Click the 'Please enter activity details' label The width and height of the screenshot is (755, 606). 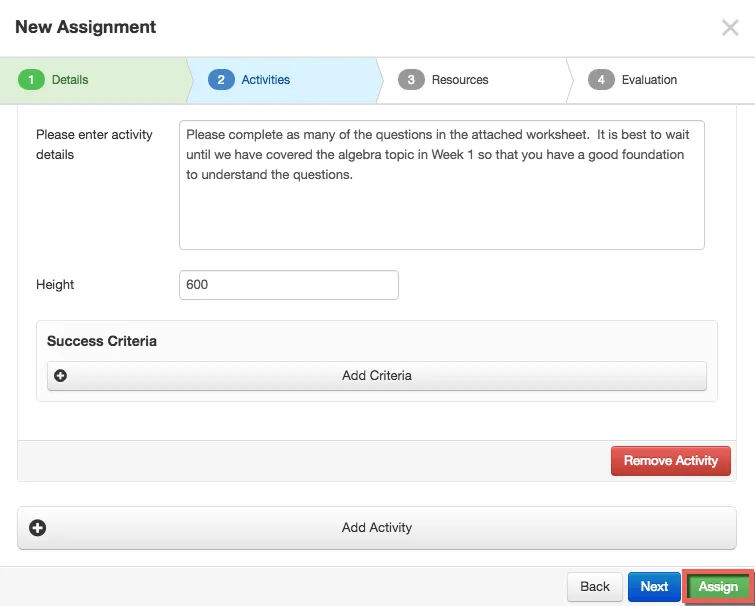[x=94, y=144]
